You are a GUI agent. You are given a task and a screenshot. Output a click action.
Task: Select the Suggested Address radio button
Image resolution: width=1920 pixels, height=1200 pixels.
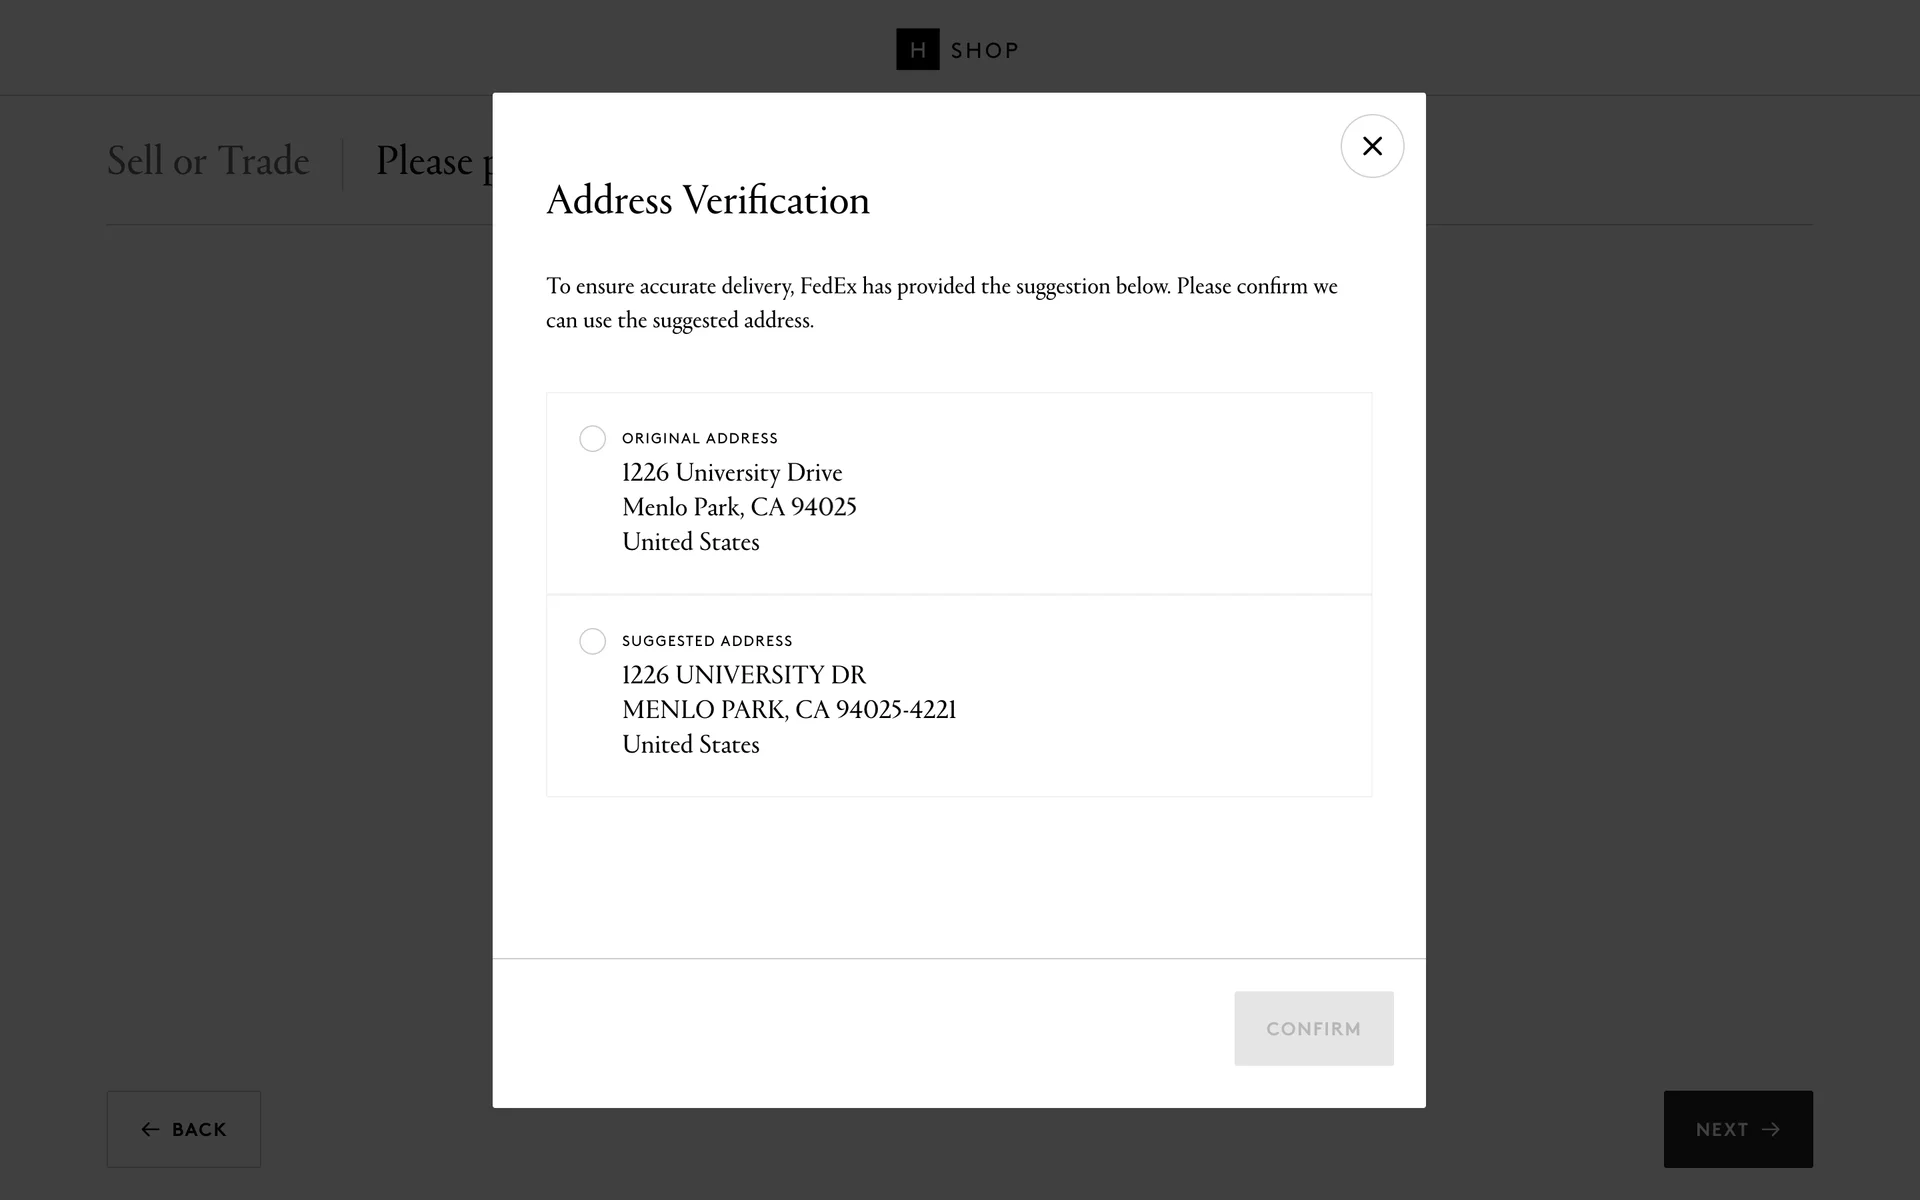592,641
